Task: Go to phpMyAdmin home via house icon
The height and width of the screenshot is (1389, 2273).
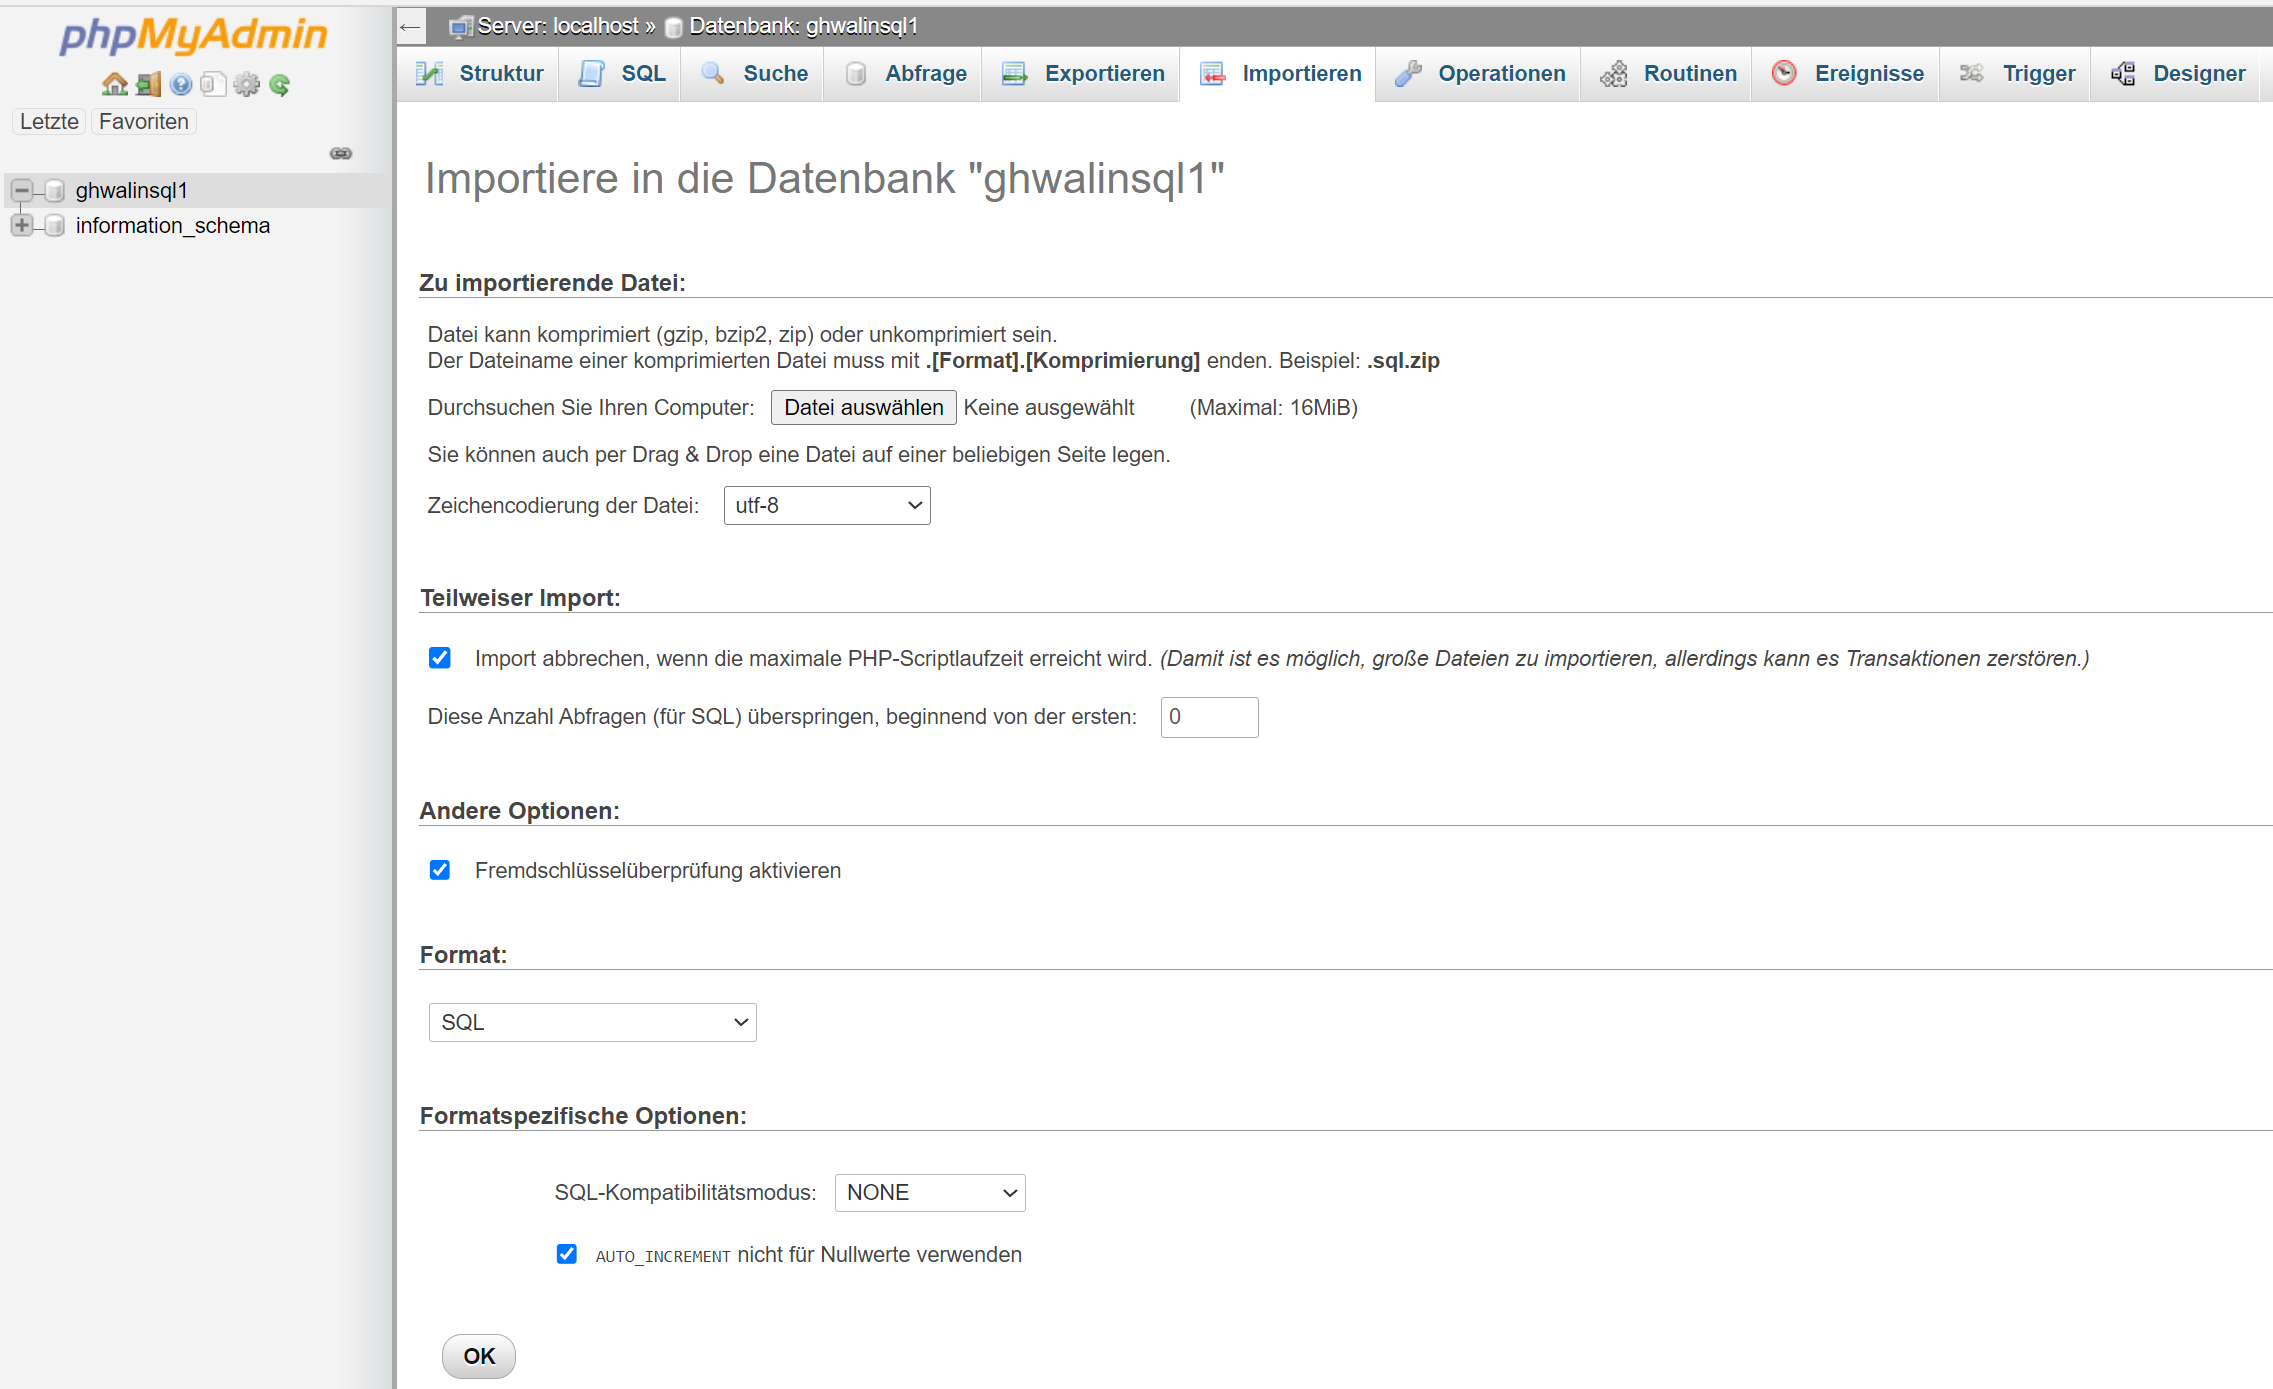Action: (x=115, y=85)
